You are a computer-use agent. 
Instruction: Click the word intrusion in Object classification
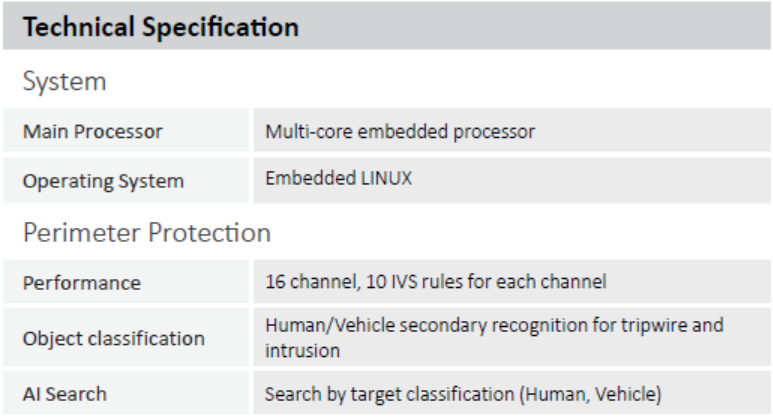[x=303, y=350]
